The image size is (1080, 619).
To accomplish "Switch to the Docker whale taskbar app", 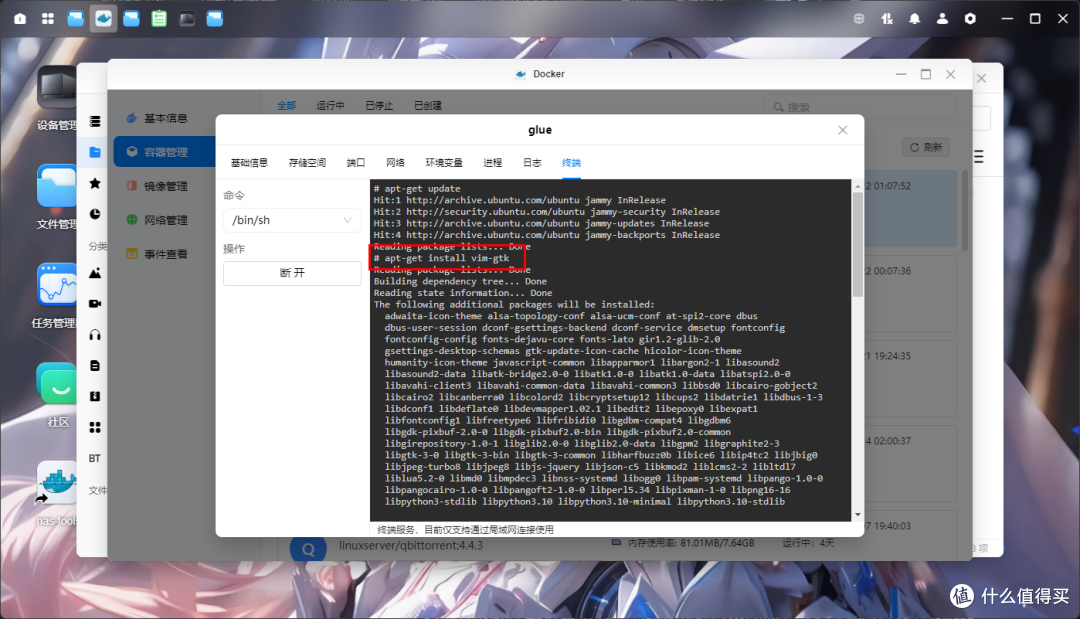I will tap(103, 19).
